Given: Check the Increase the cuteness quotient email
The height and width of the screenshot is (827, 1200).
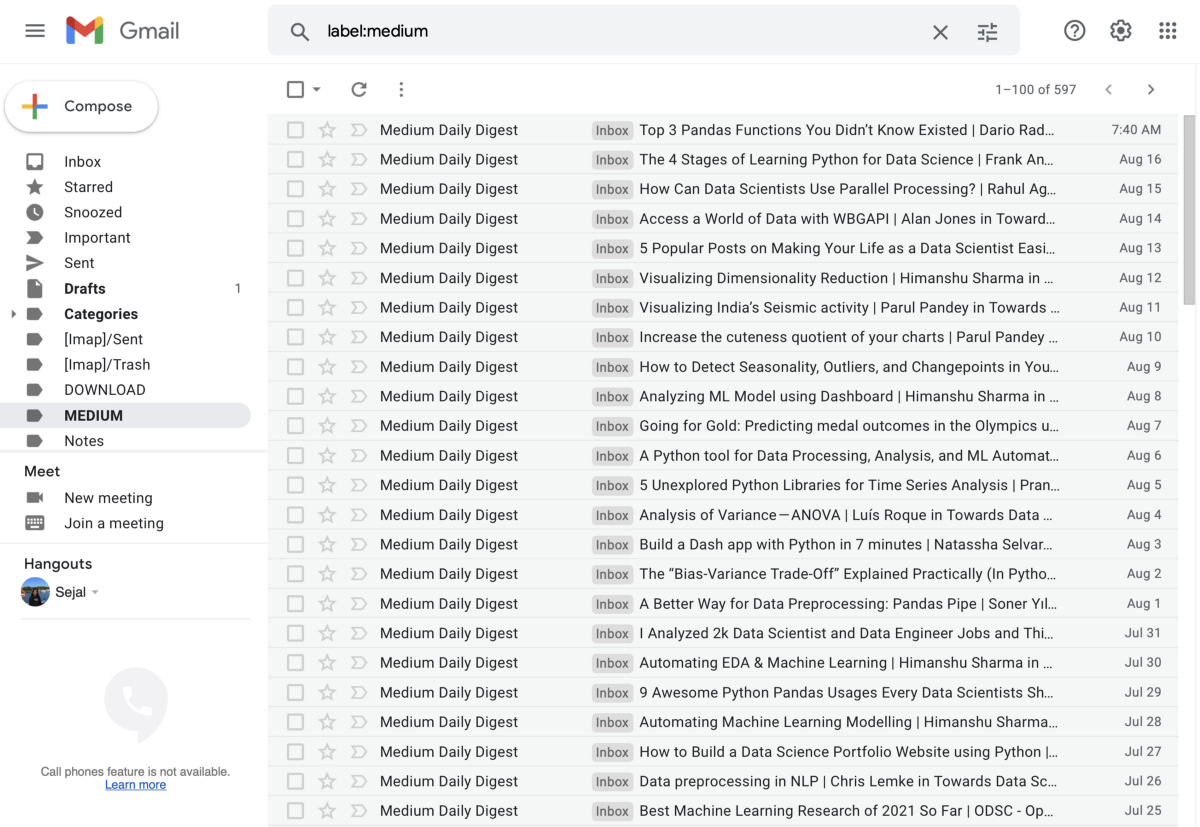Looking at the screenshot, I should 295,337.
